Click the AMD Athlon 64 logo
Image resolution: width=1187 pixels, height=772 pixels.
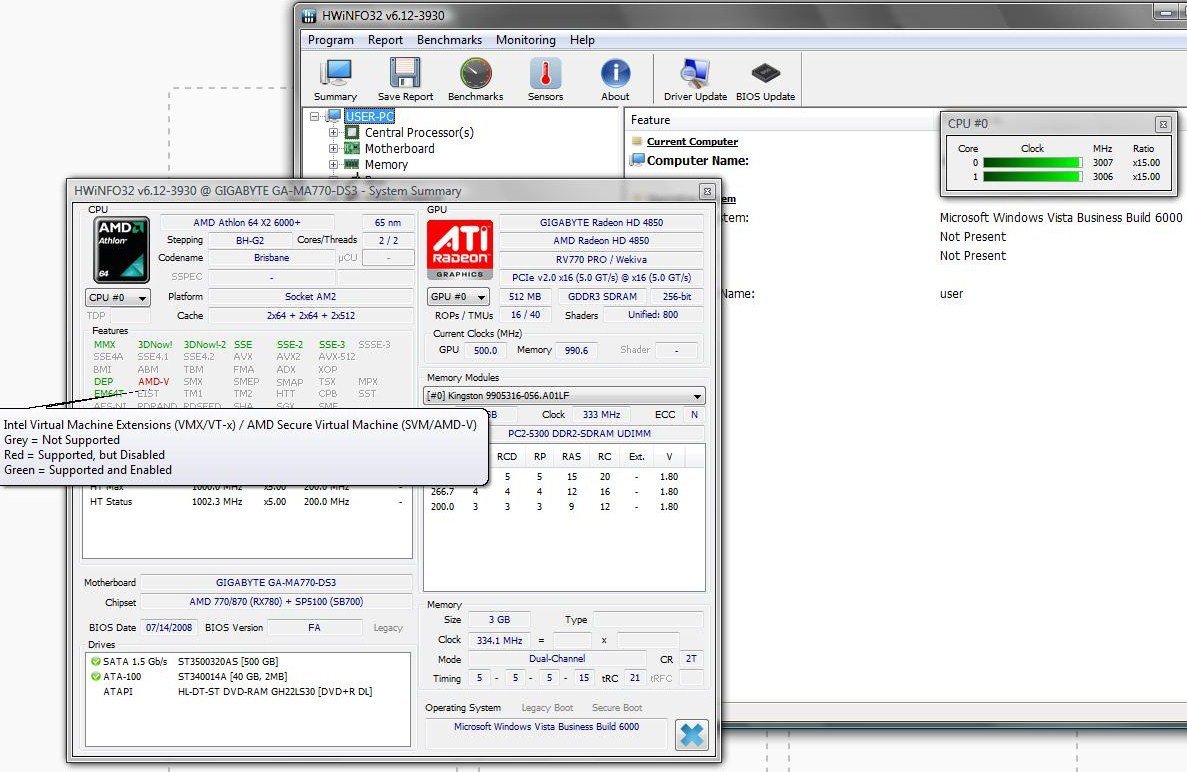pos(121,250)
